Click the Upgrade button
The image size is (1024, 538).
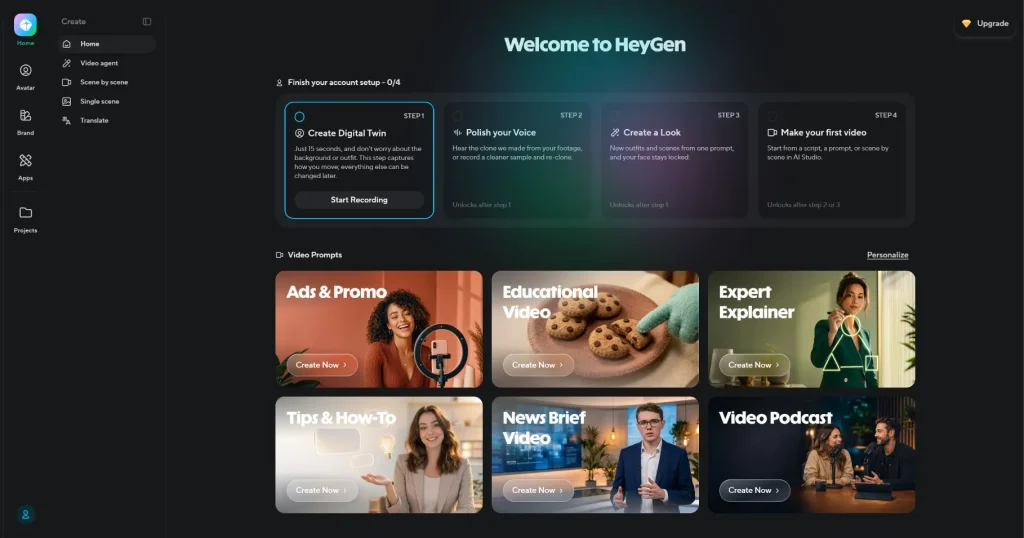[x=985, y=24]
